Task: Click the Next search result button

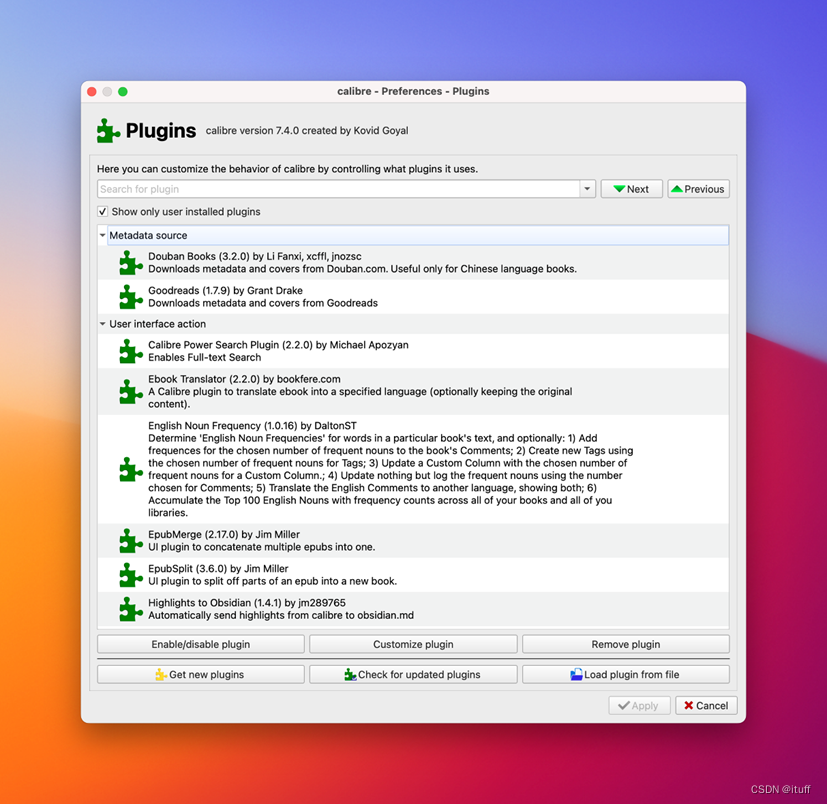Action: 631,189
